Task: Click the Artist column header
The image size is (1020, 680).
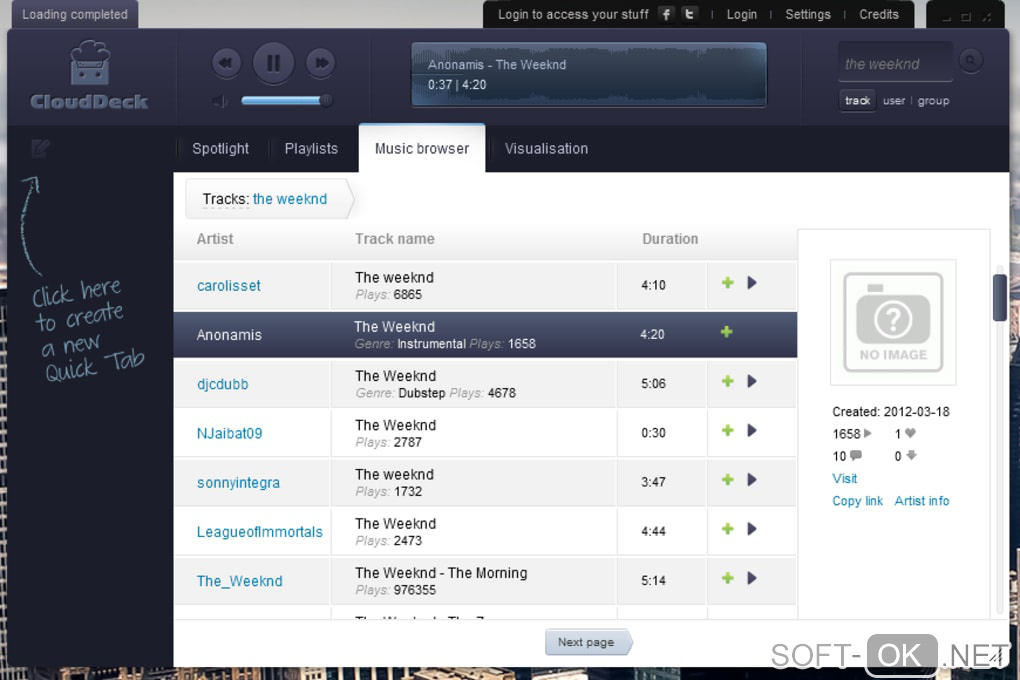Action: (x=215, y=239)
